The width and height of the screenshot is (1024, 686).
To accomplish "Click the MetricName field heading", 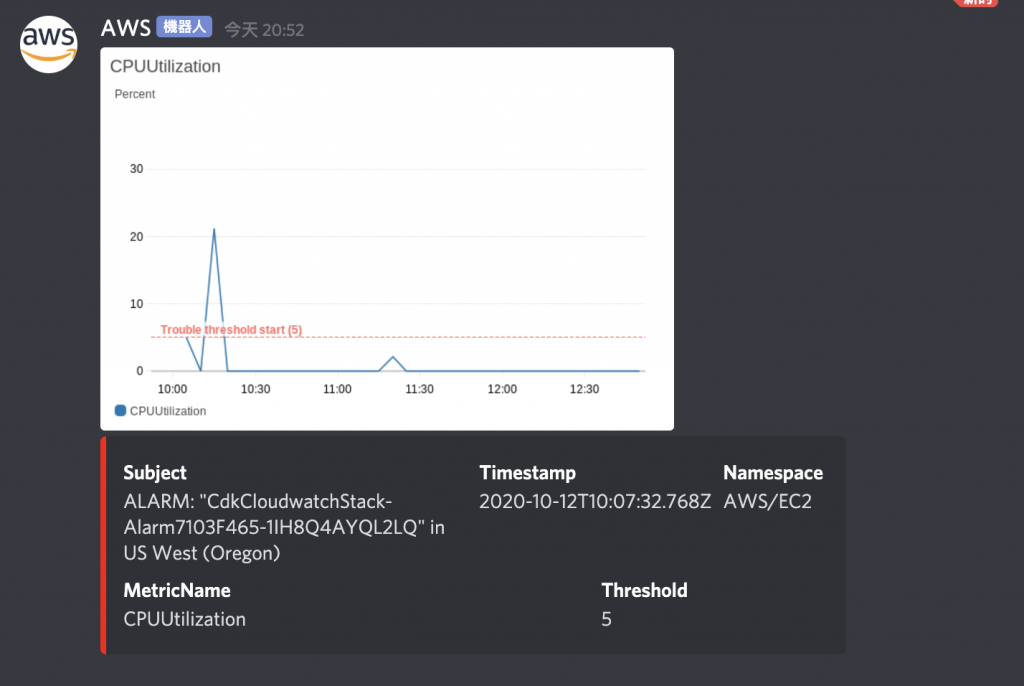I will pos(177,590).
